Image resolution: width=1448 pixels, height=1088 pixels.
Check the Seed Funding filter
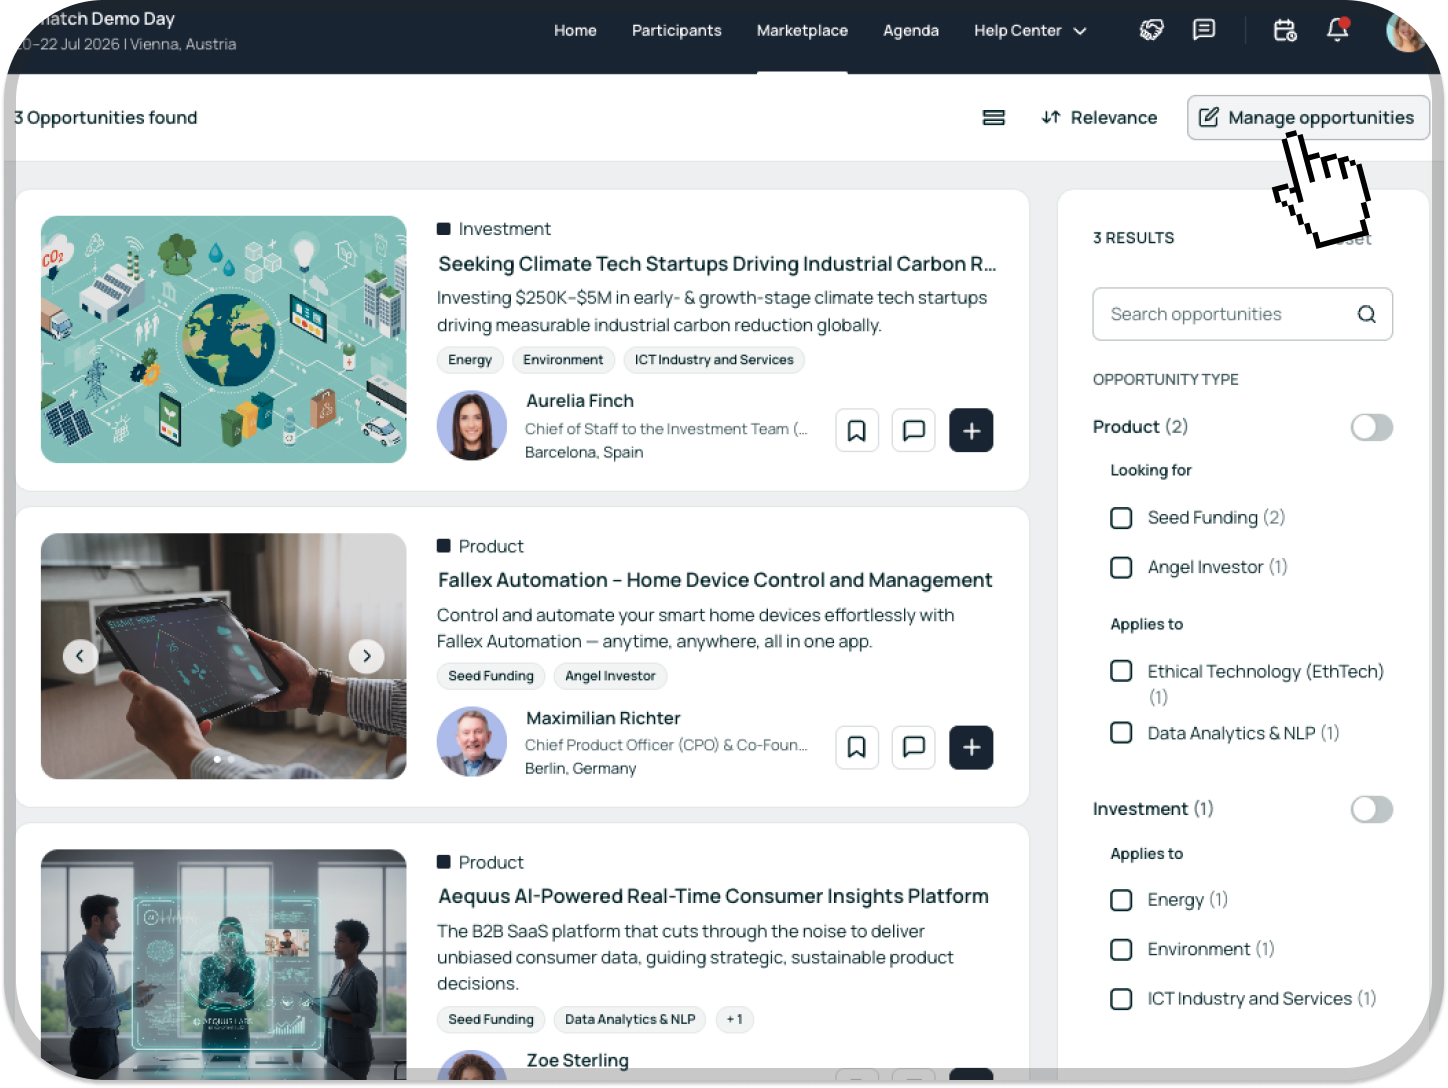point(1121,518)
